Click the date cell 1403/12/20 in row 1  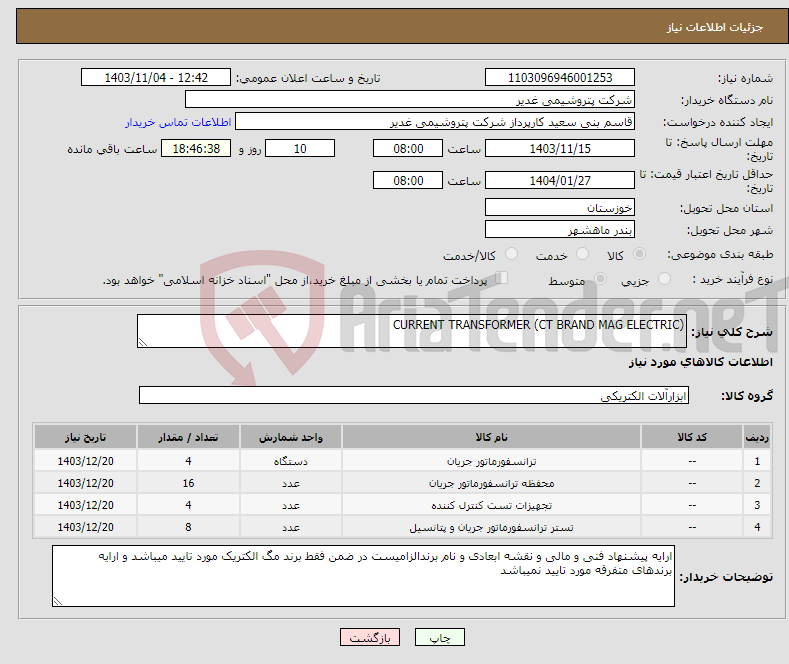click(x=86, y=461)
